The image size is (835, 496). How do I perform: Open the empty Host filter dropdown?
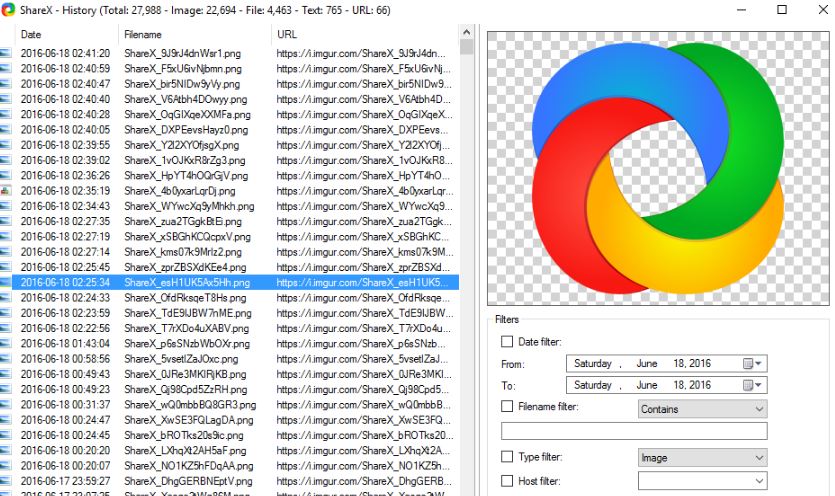[x=702, y=481]
